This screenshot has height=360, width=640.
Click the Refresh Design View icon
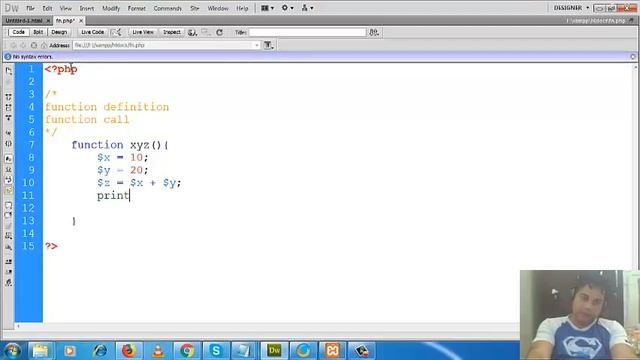point(219,32)
